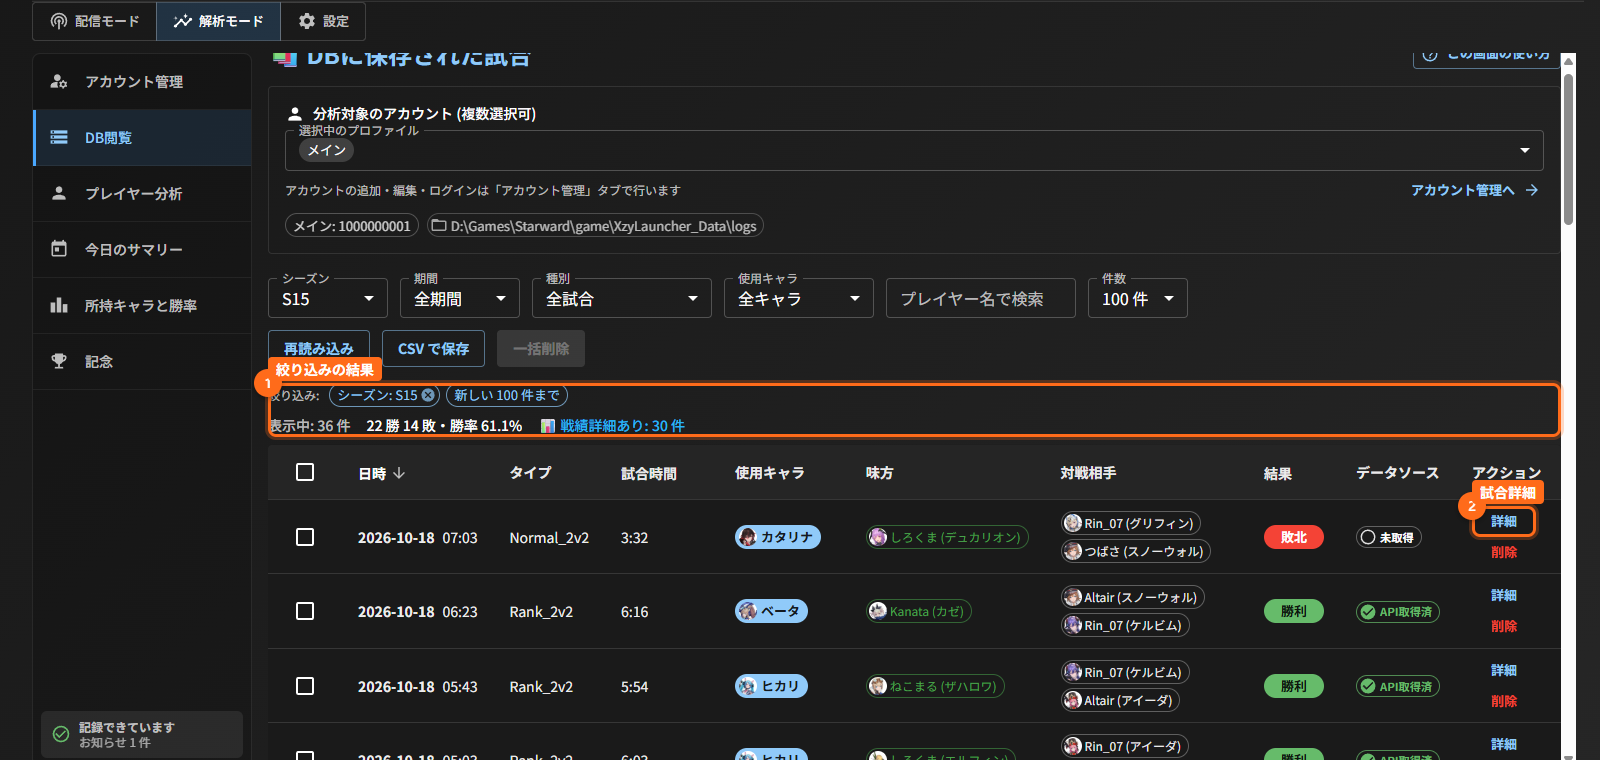The height and width of the screenshot is (760, 1600).
Task: Sort by 日時 column arrow
Action: pos(399,473)
